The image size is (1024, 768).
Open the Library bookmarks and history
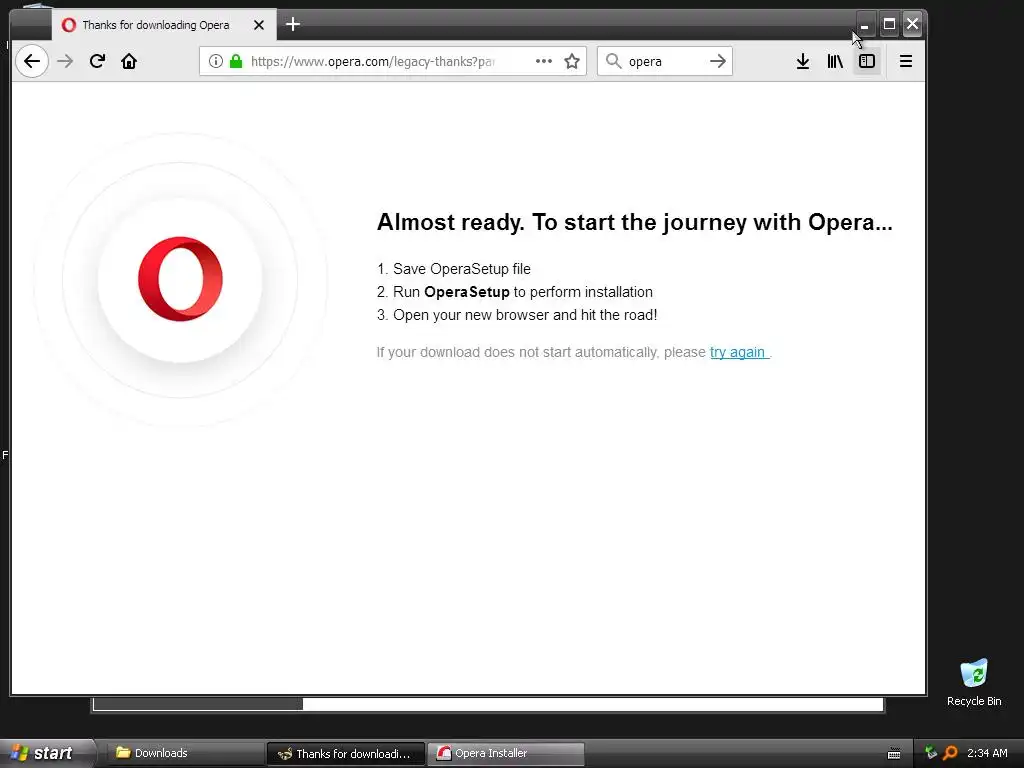tap(835, 61)
